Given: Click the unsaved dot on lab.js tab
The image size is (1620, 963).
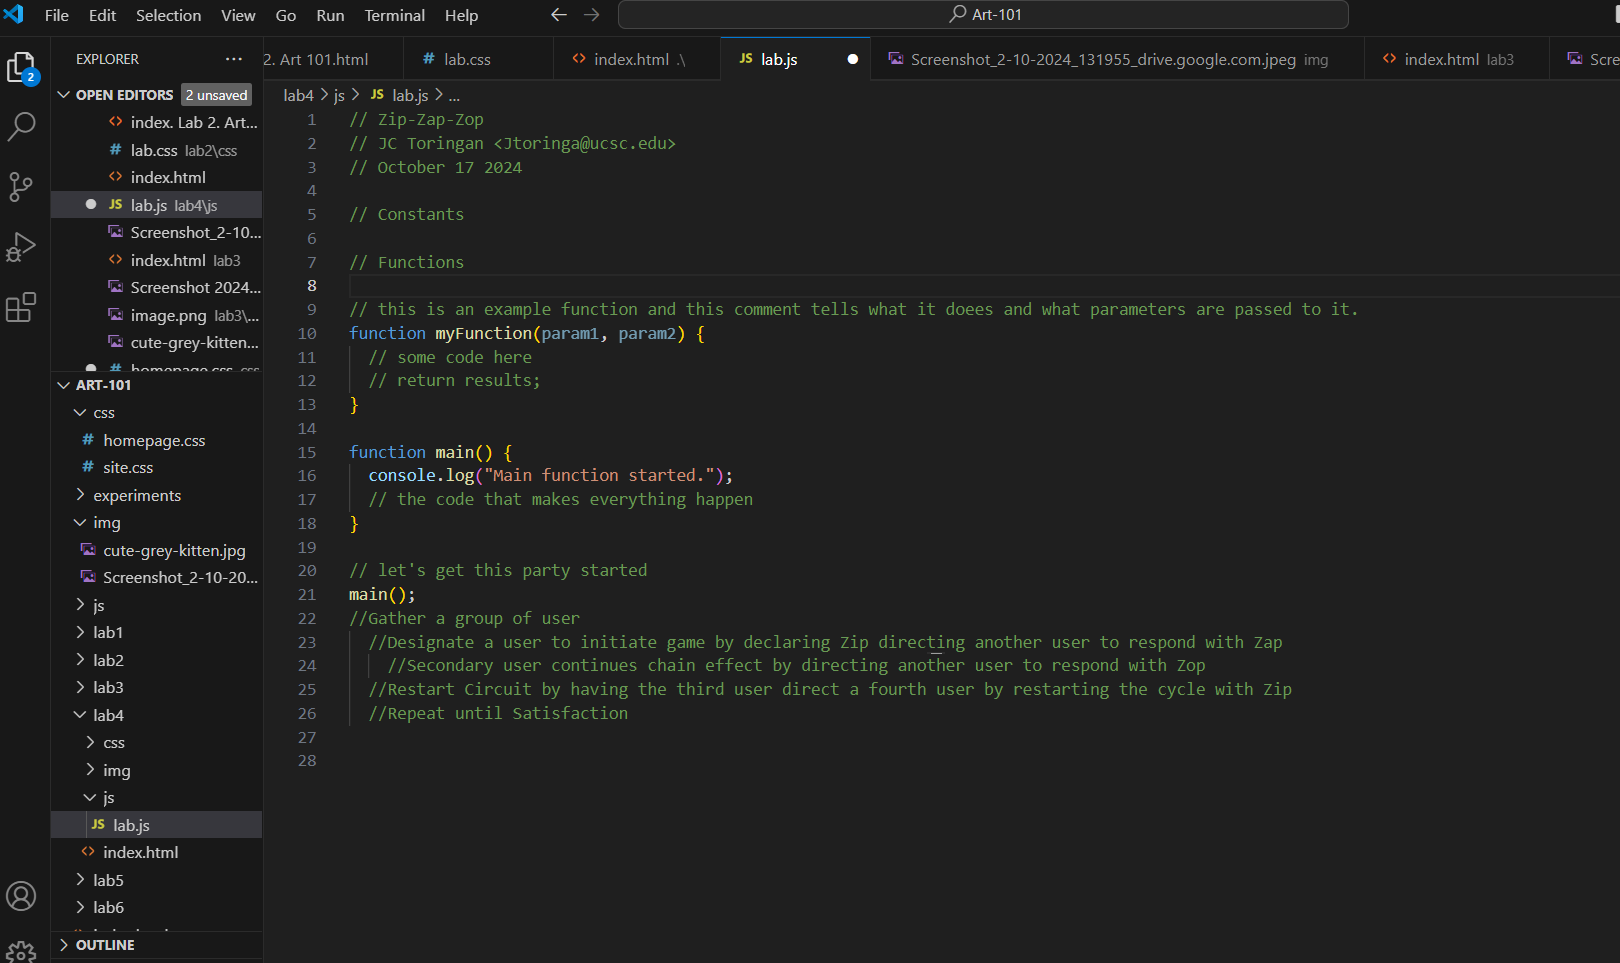Looking at the screenshot, I should (852, 59).
